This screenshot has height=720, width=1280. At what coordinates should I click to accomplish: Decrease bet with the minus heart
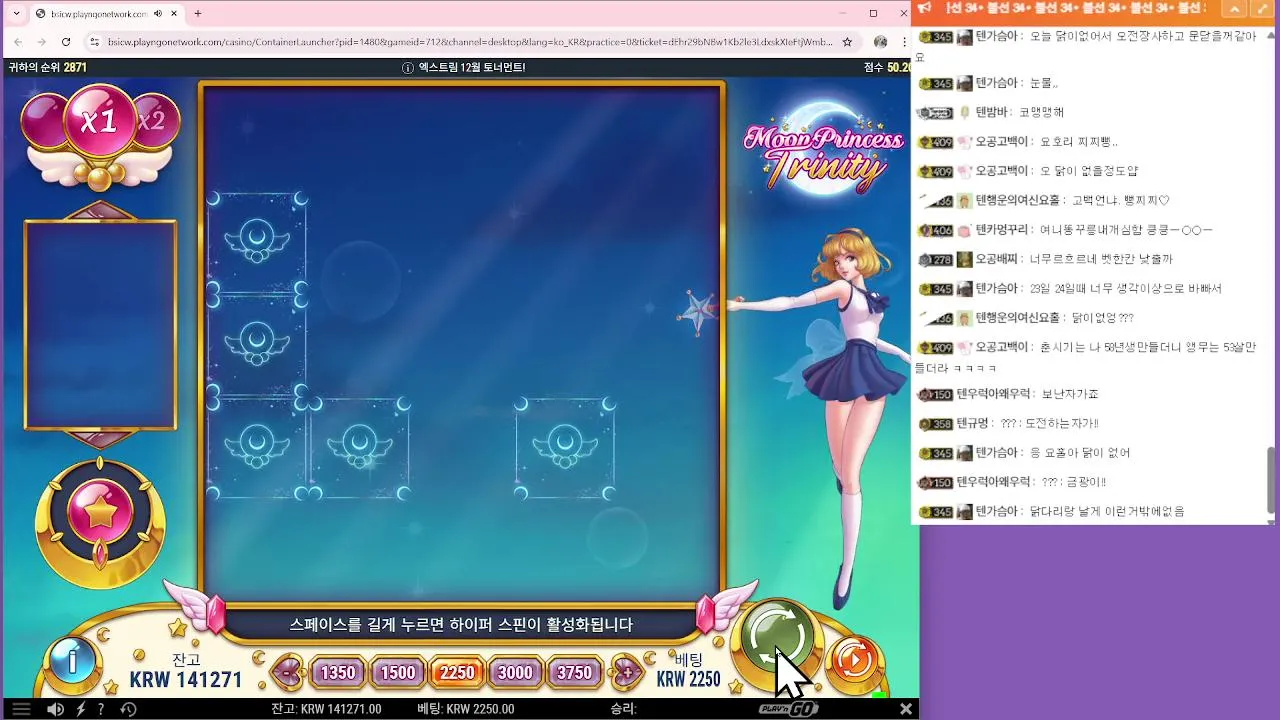287,673
